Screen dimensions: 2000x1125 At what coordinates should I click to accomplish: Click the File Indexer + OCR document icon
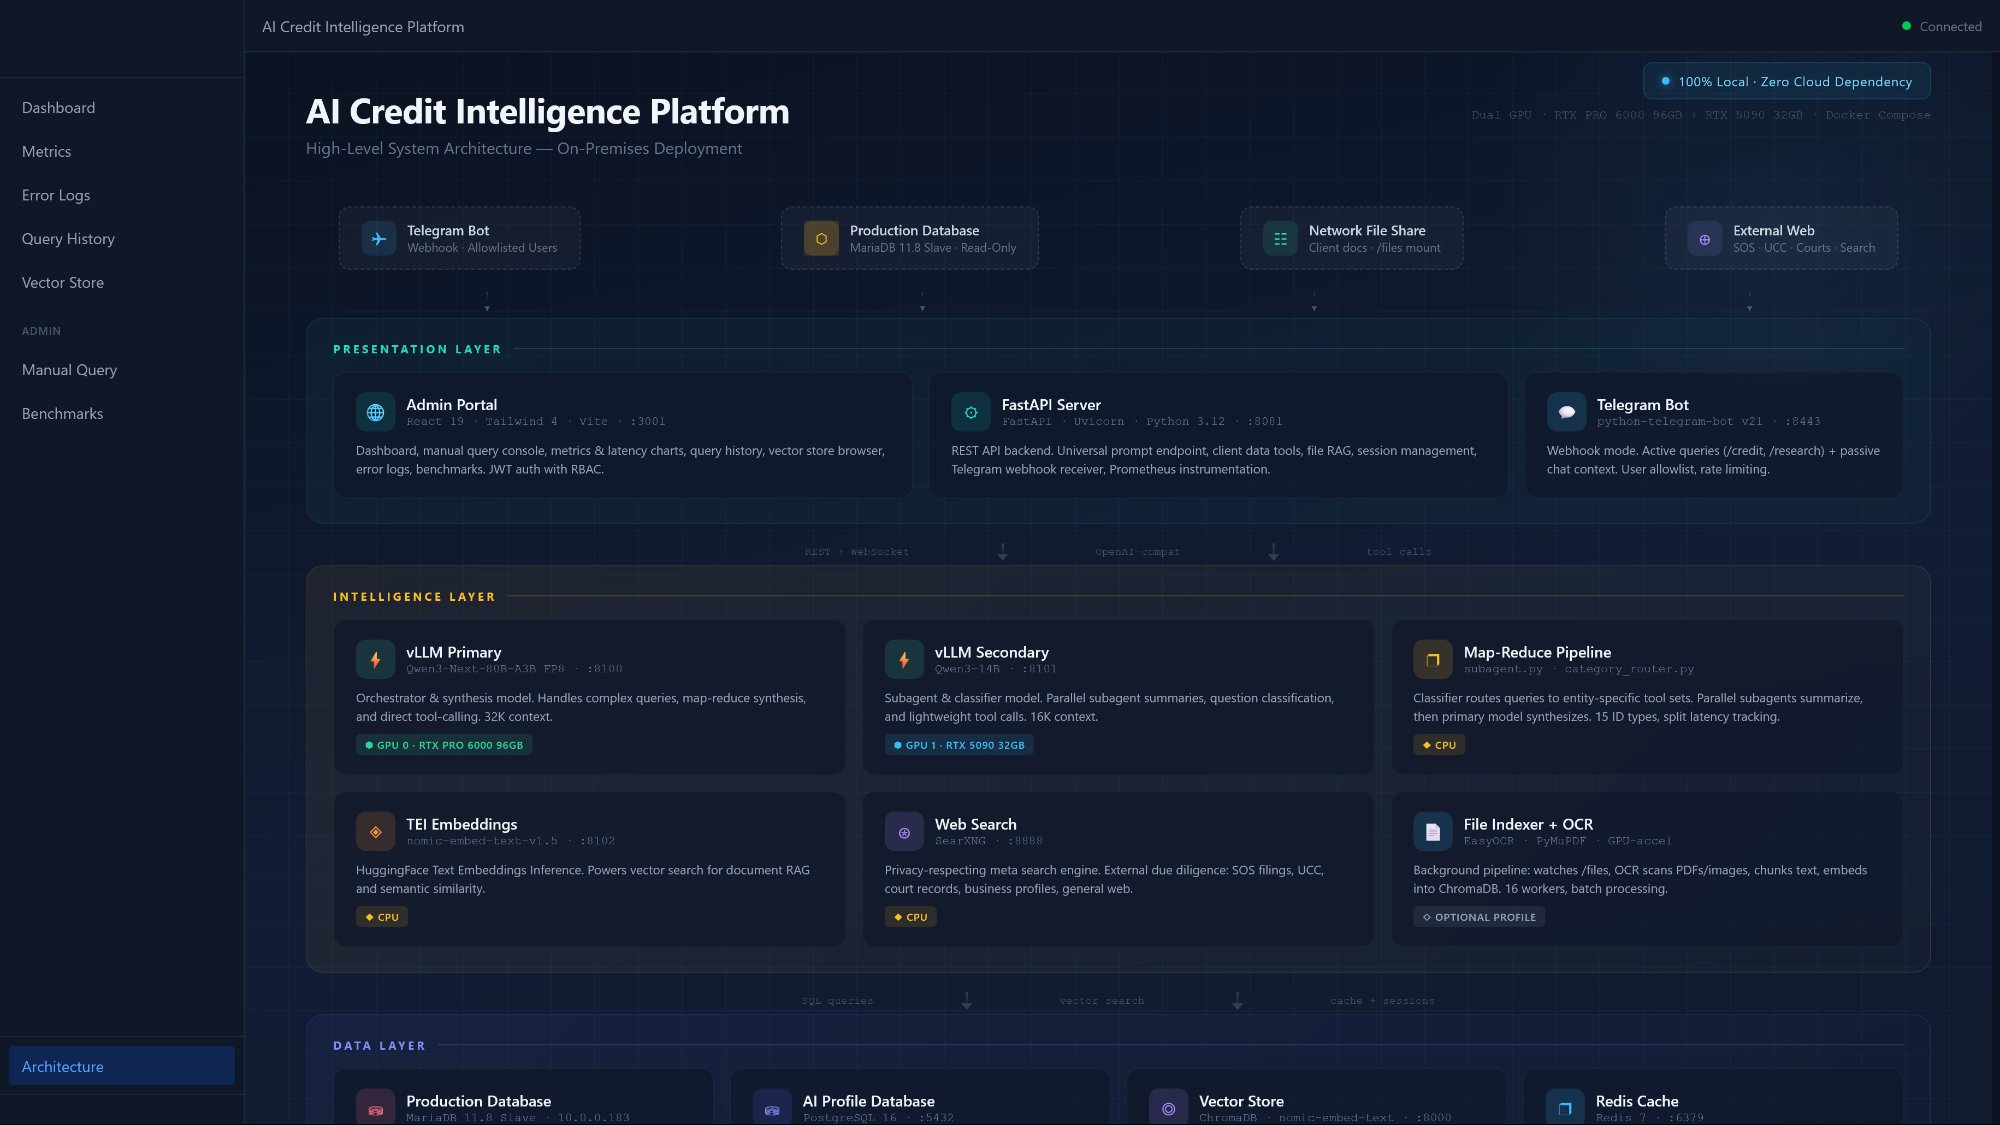coord(1433,832)
